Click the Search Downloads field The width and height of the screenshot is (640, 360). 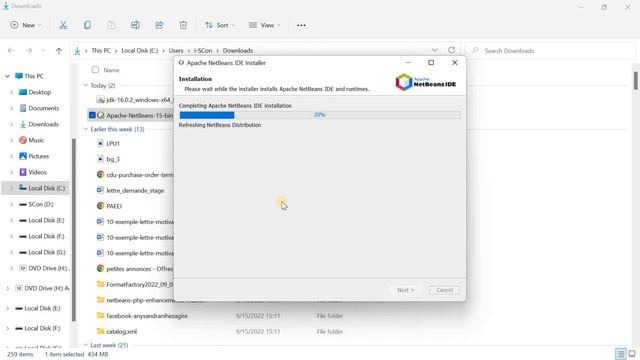pos(550,51)
